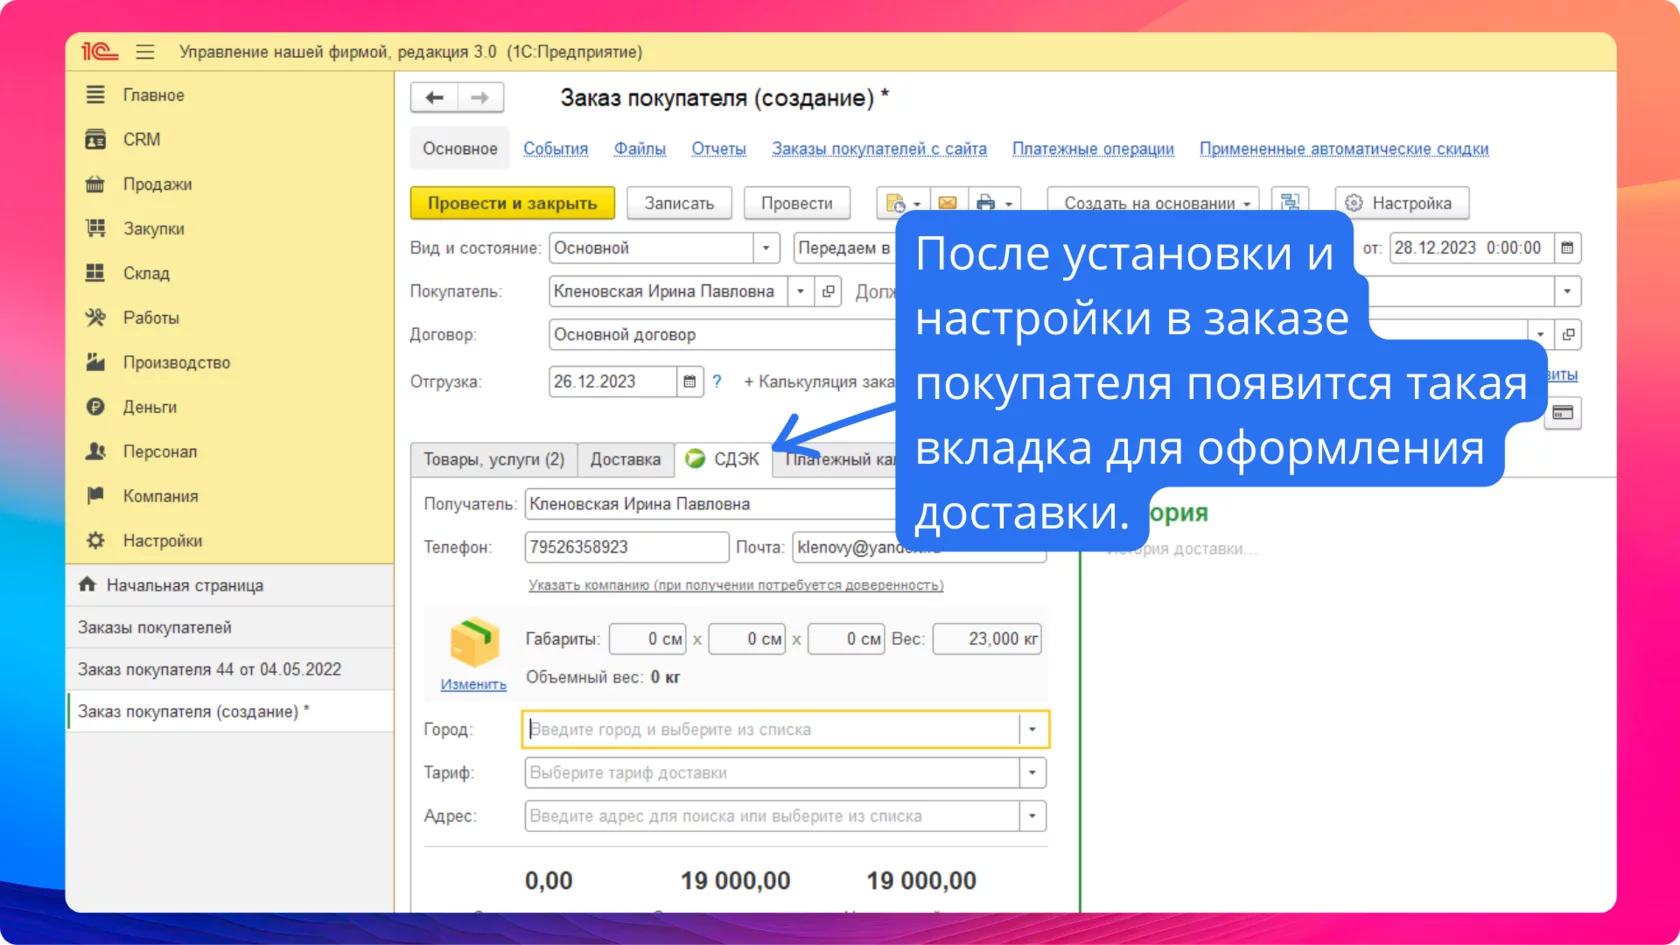Expand Покупатель dropdown arrow
This screenshot has height=945, width=1680.
click(801, 291)
